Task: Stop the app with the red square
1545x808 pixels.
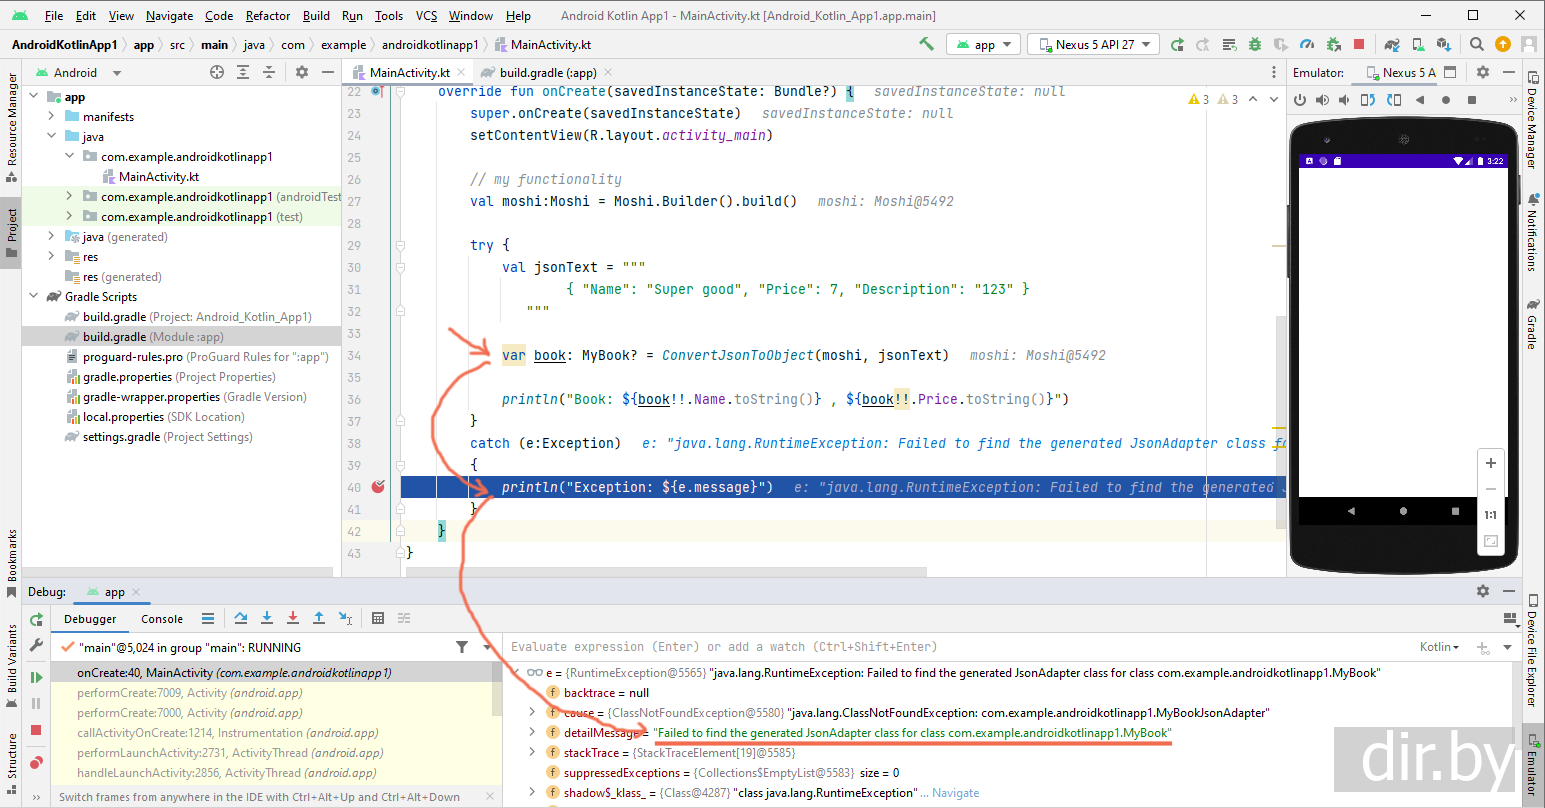Action: coord(1358,44)
